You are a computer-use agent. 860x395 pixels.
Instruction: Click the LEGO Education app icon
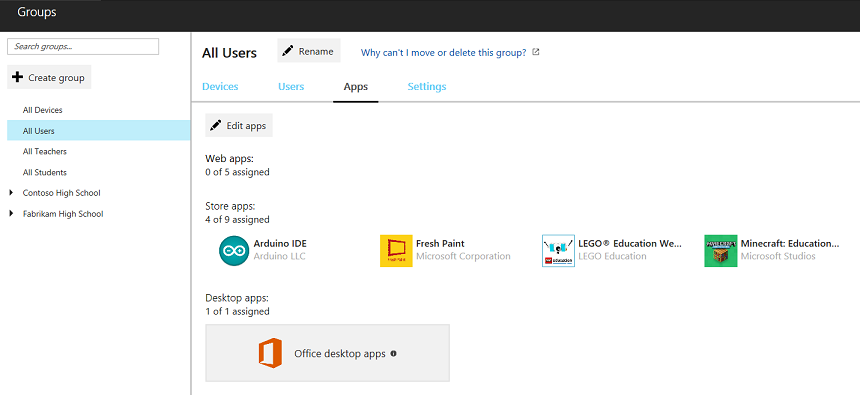point(558,251)
